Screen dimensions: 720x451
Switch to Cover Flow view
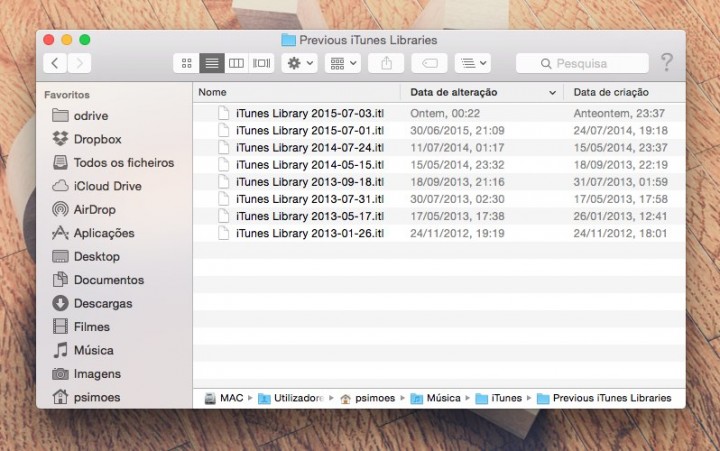262,63
